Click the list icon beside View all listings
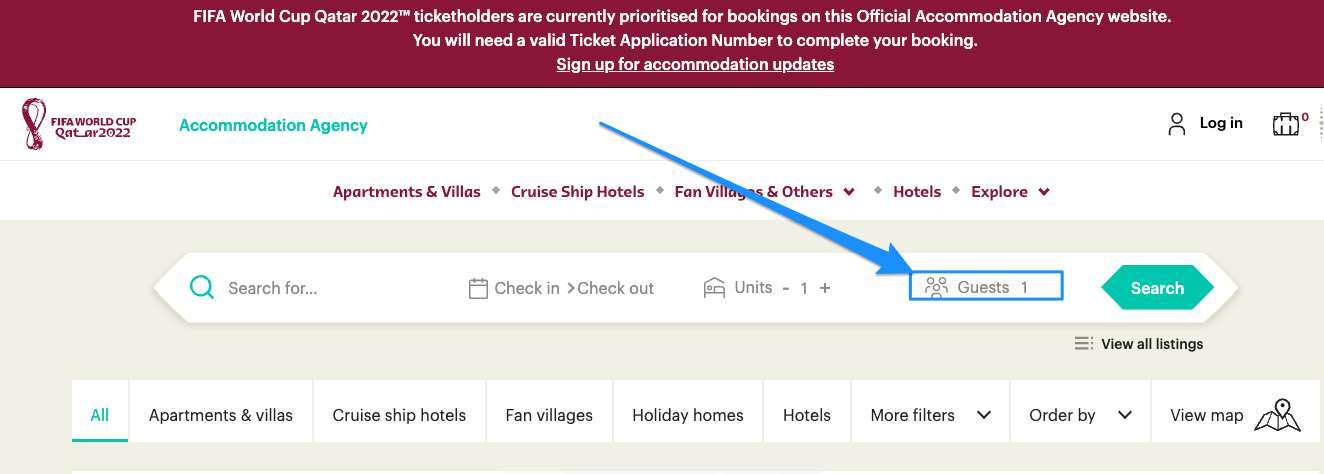Screen dimensions: 1324x474 (x=1084, y=344)
